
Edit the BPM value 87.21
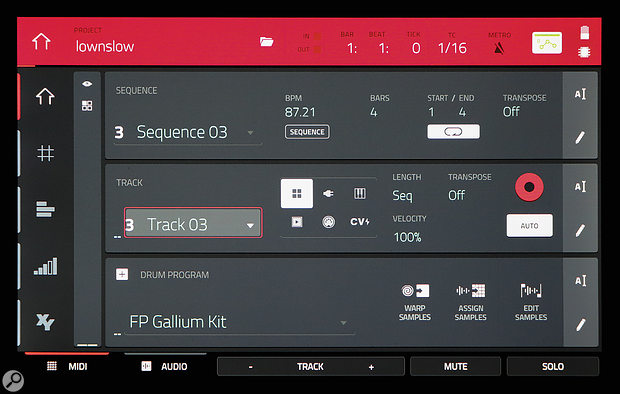click(x=300, y=112)
